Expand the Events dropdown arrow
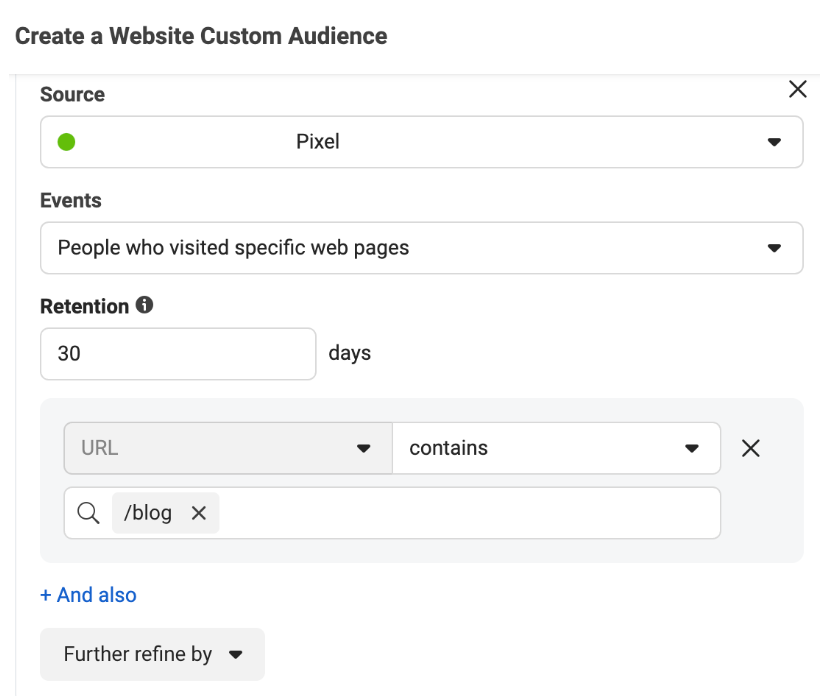The width and height of the screenshot is (832, 696). point(774,248)
